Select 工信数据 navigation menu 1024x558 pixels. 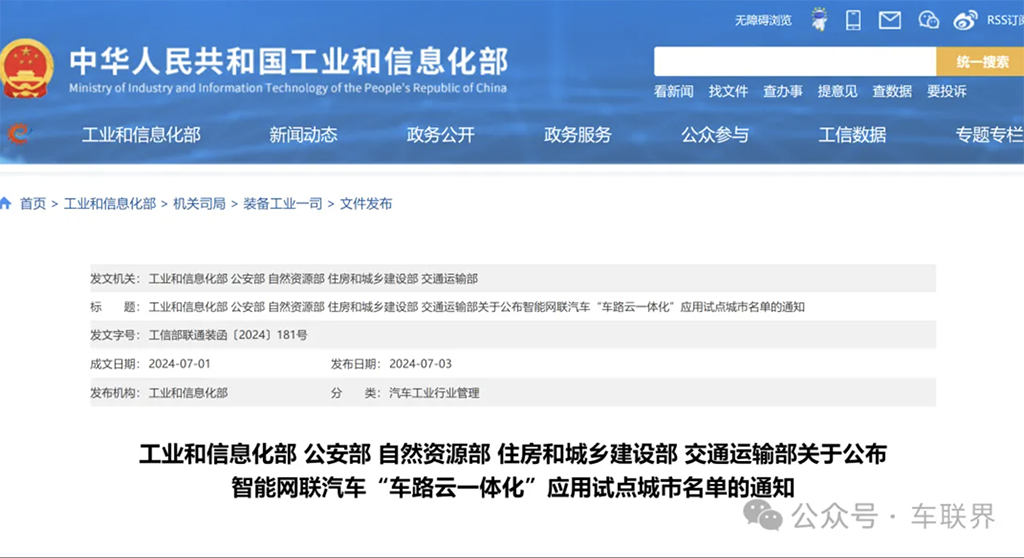(x=852, y=135)
